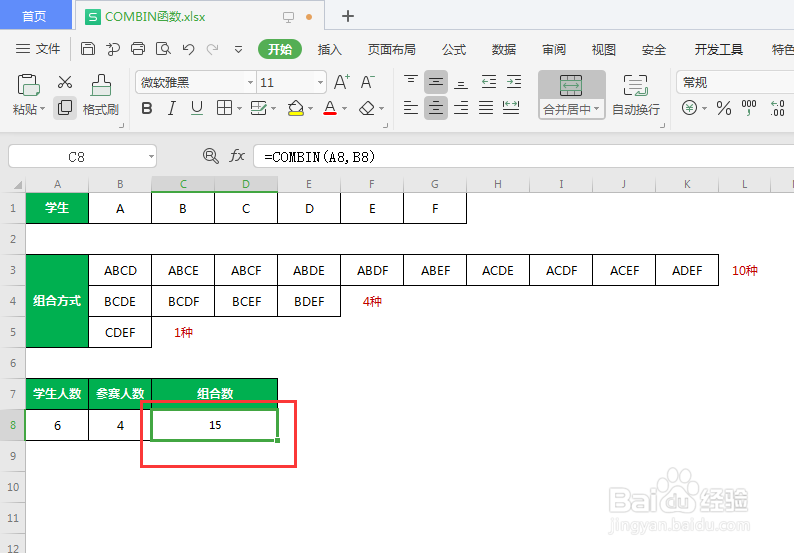Align text left
Screen dimensions: 794x553
411,107
